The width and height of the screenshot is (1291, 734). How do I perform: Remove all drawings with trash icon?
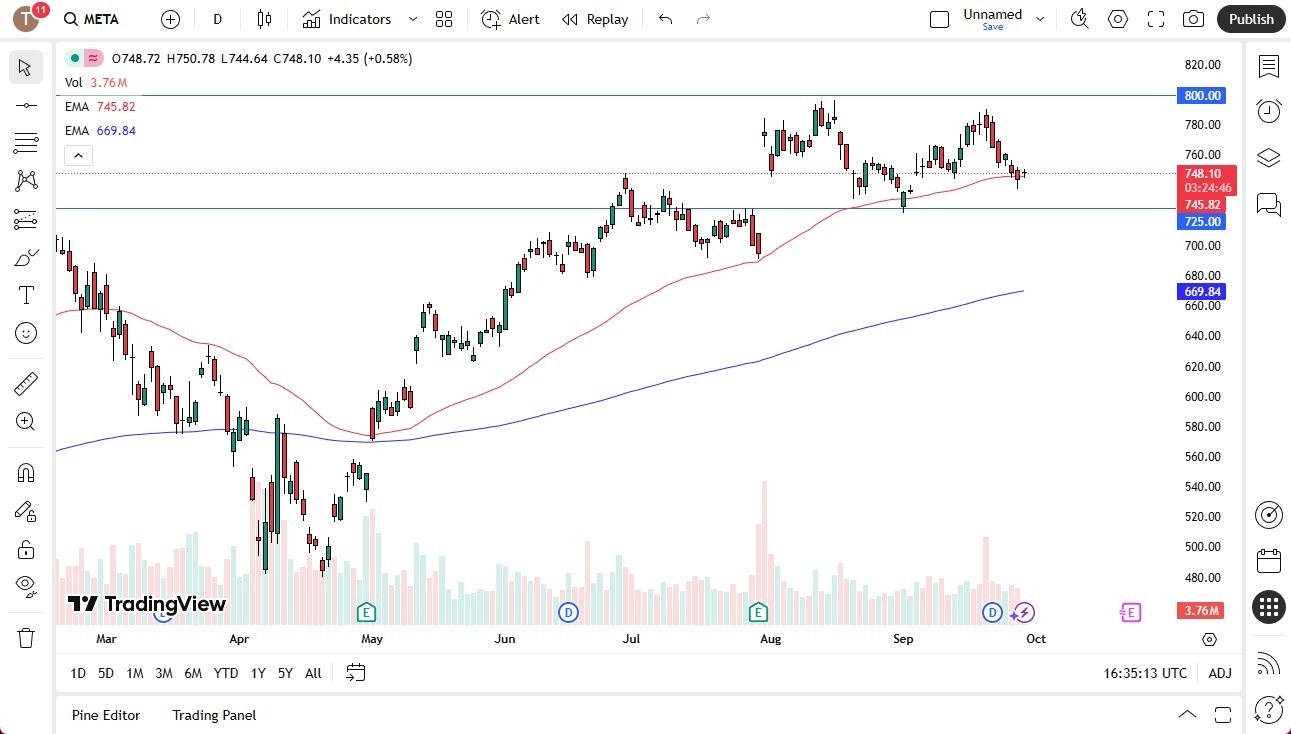(x=25, y=637)
